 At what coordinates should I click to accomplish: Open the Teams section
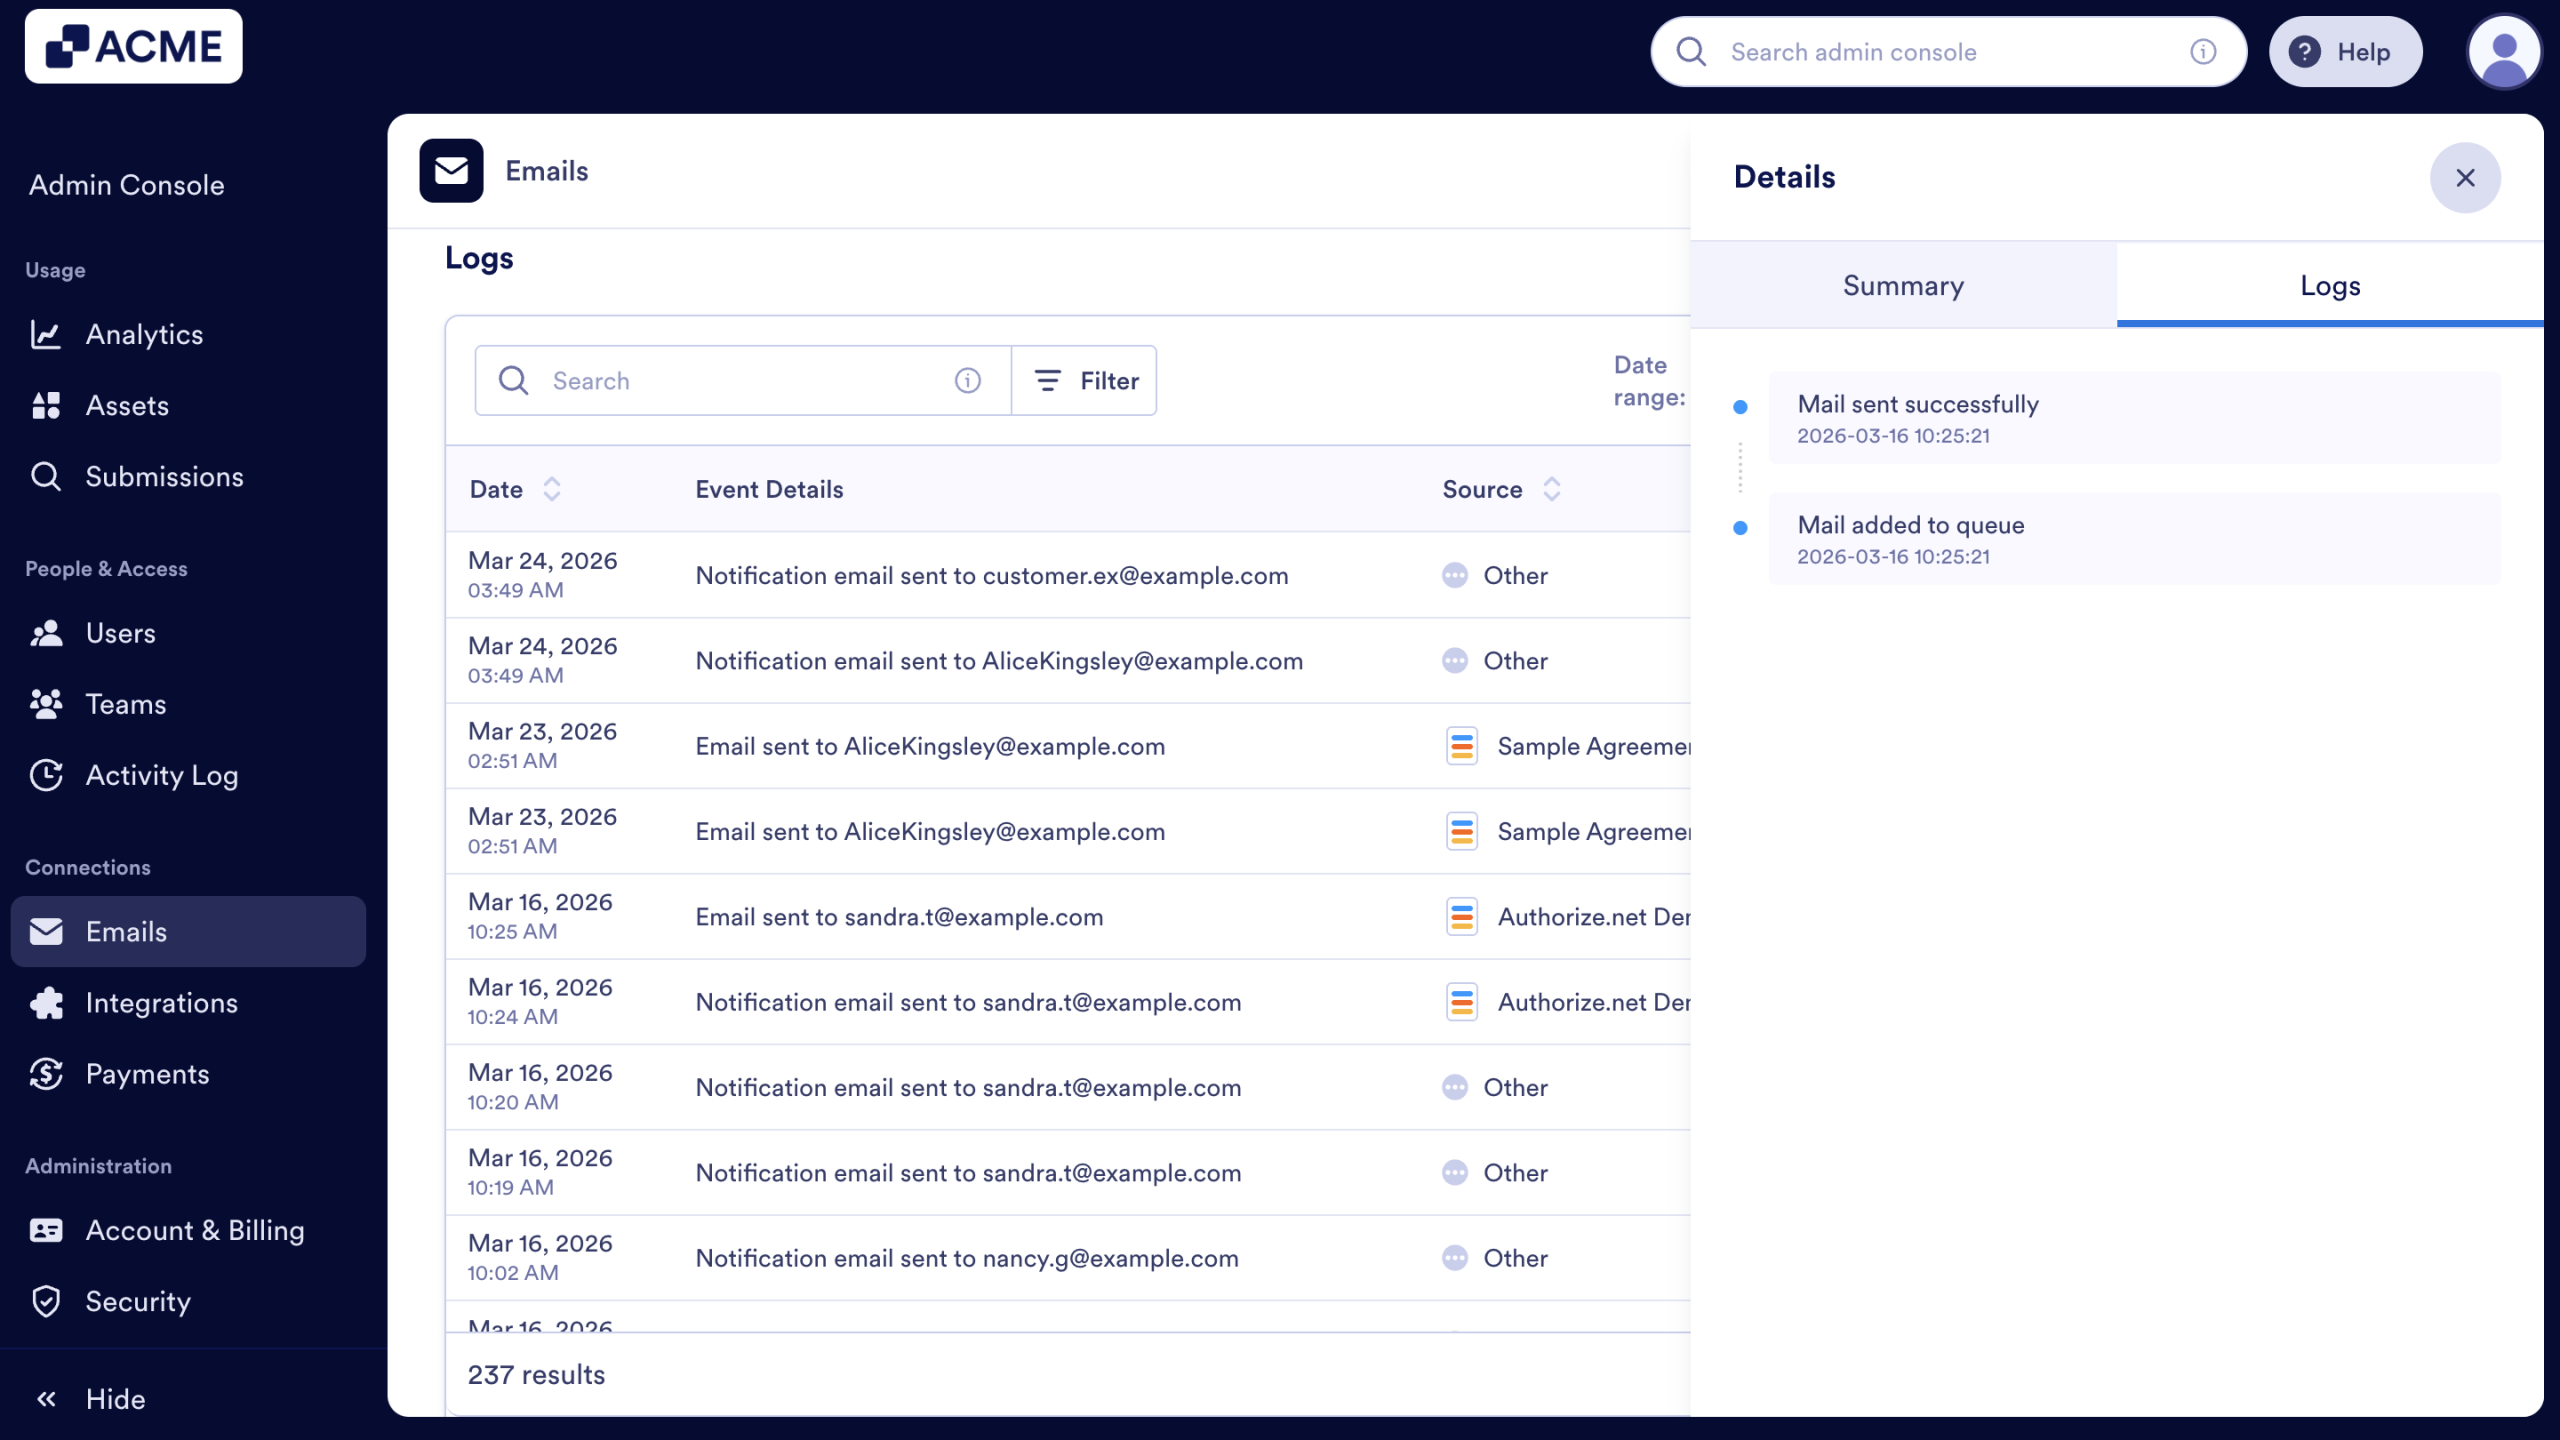124,703
